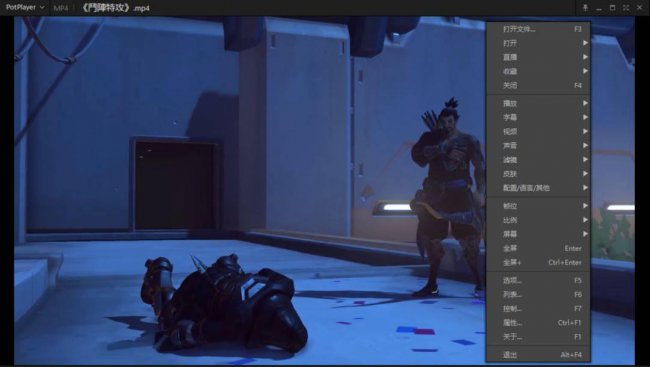Screen dimensions: 650x367
Task: Select 关闭 (F4) in the context menu
Action: click(x=538, y=85)
